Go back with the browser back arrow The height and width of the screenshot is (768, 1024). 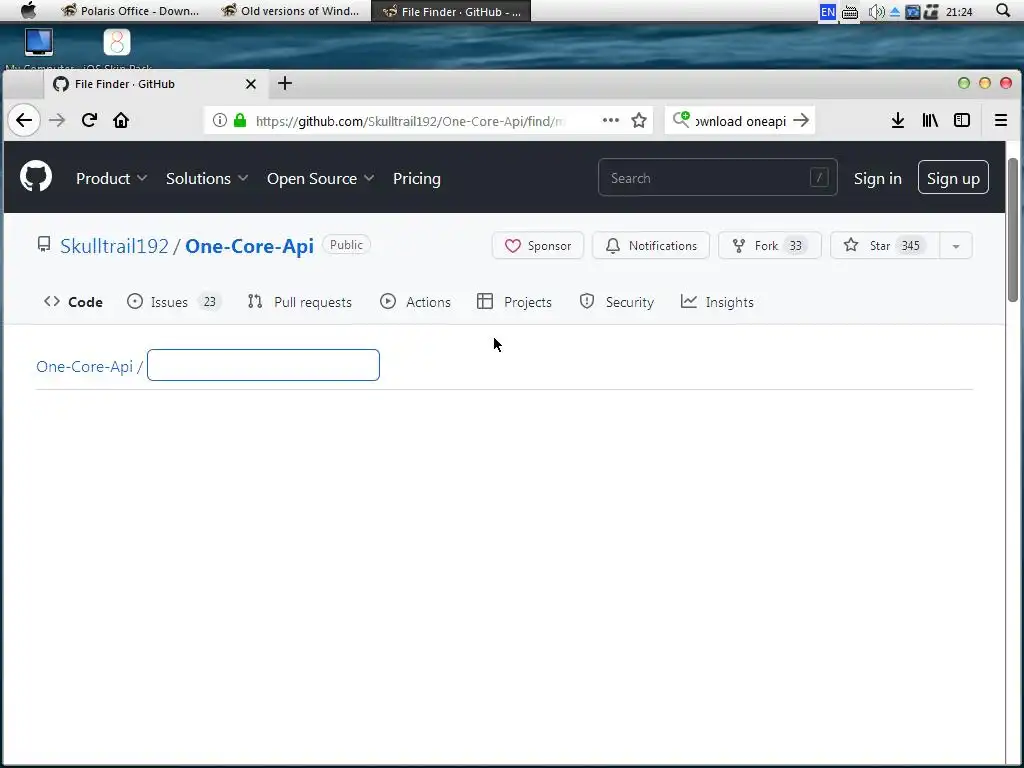pos(24,120)
